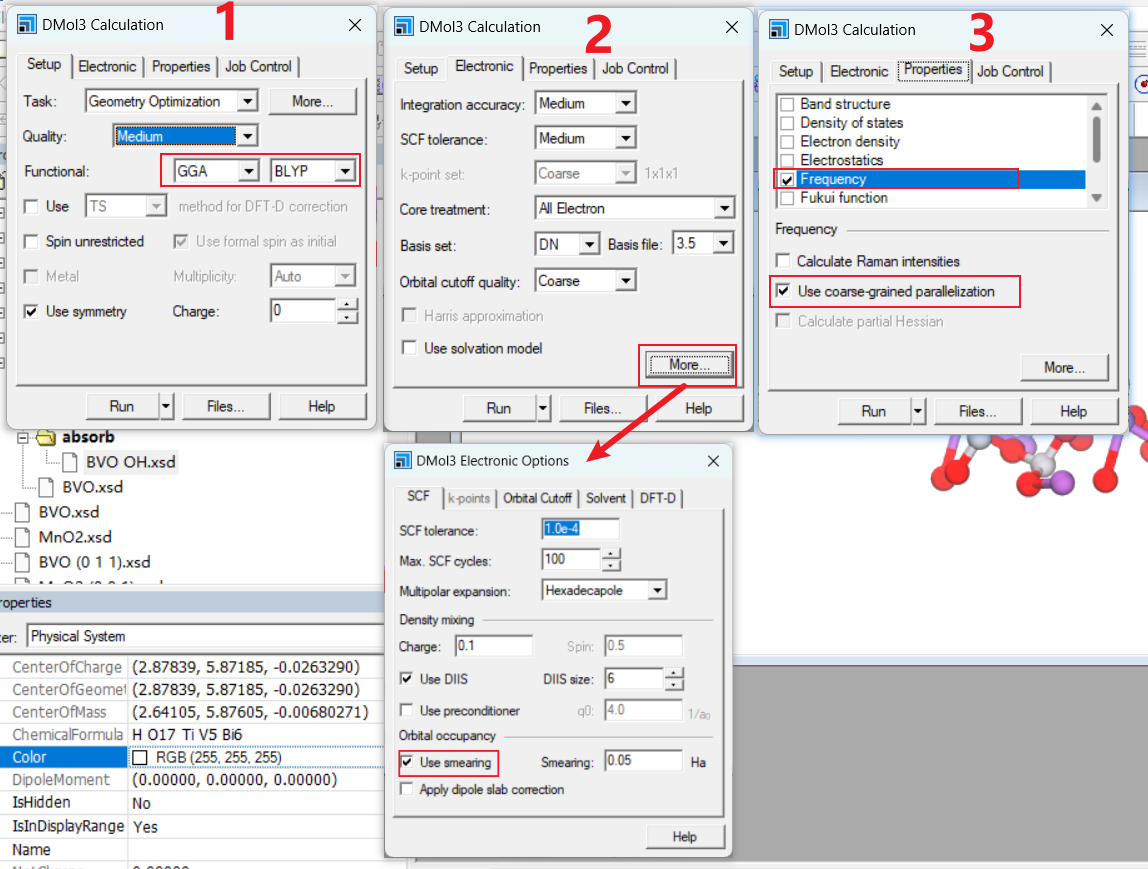Collapse the absorb folder tree node
The height and width of the screenshot is (869, 1148).
pos(23,438)
